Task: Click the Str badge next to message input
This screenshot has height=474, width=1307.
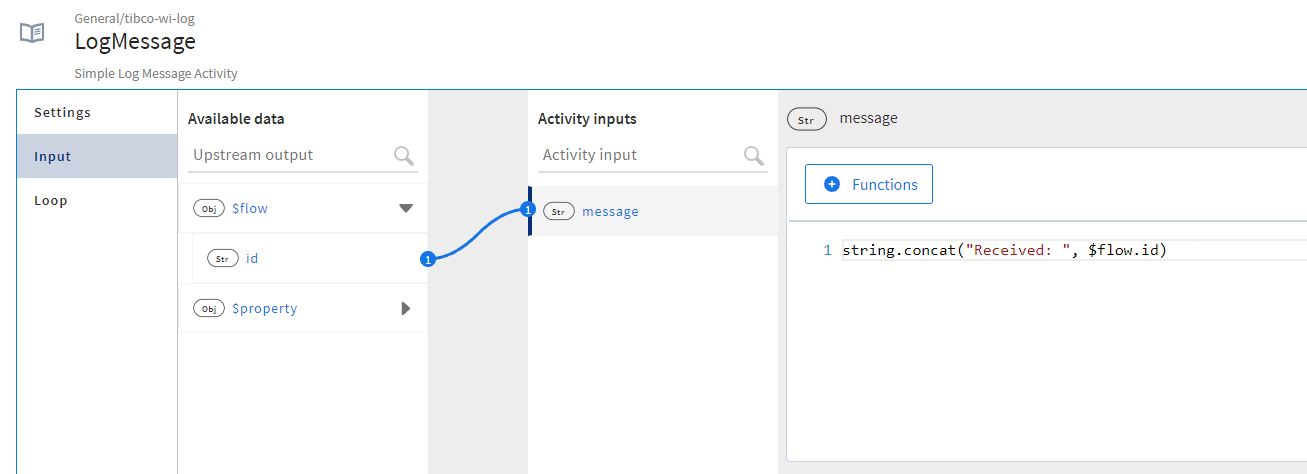Action: pyautogui.click(x=559, y=212)
